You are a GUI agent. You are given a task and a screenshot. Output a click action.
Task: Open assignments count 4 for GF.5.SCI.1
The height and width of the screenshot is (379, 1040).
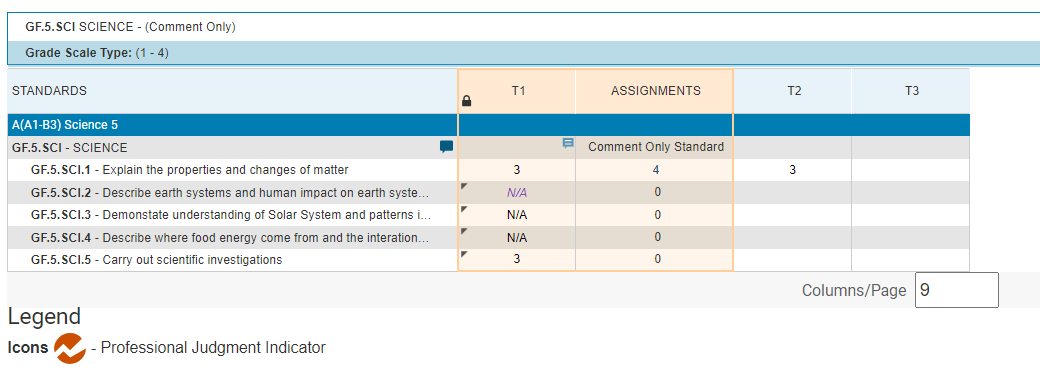tap(656, 170)
